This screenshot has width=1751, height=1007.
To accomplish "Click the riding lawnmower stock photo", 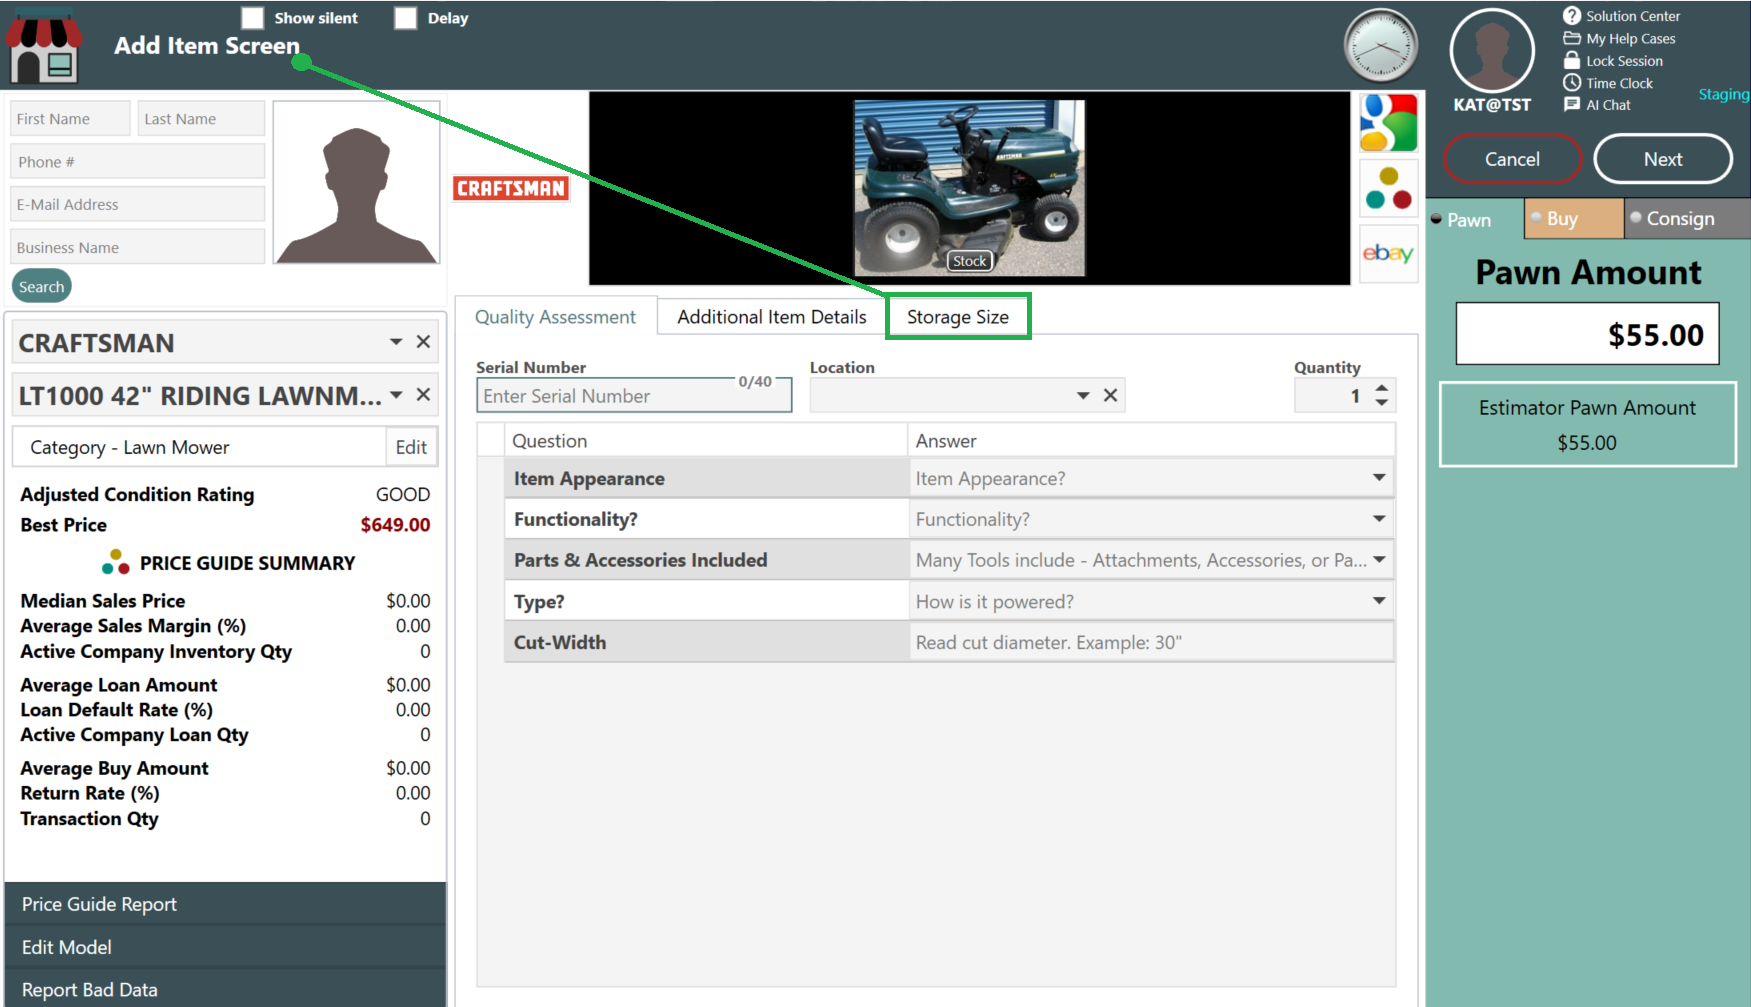I will [969, 187].
